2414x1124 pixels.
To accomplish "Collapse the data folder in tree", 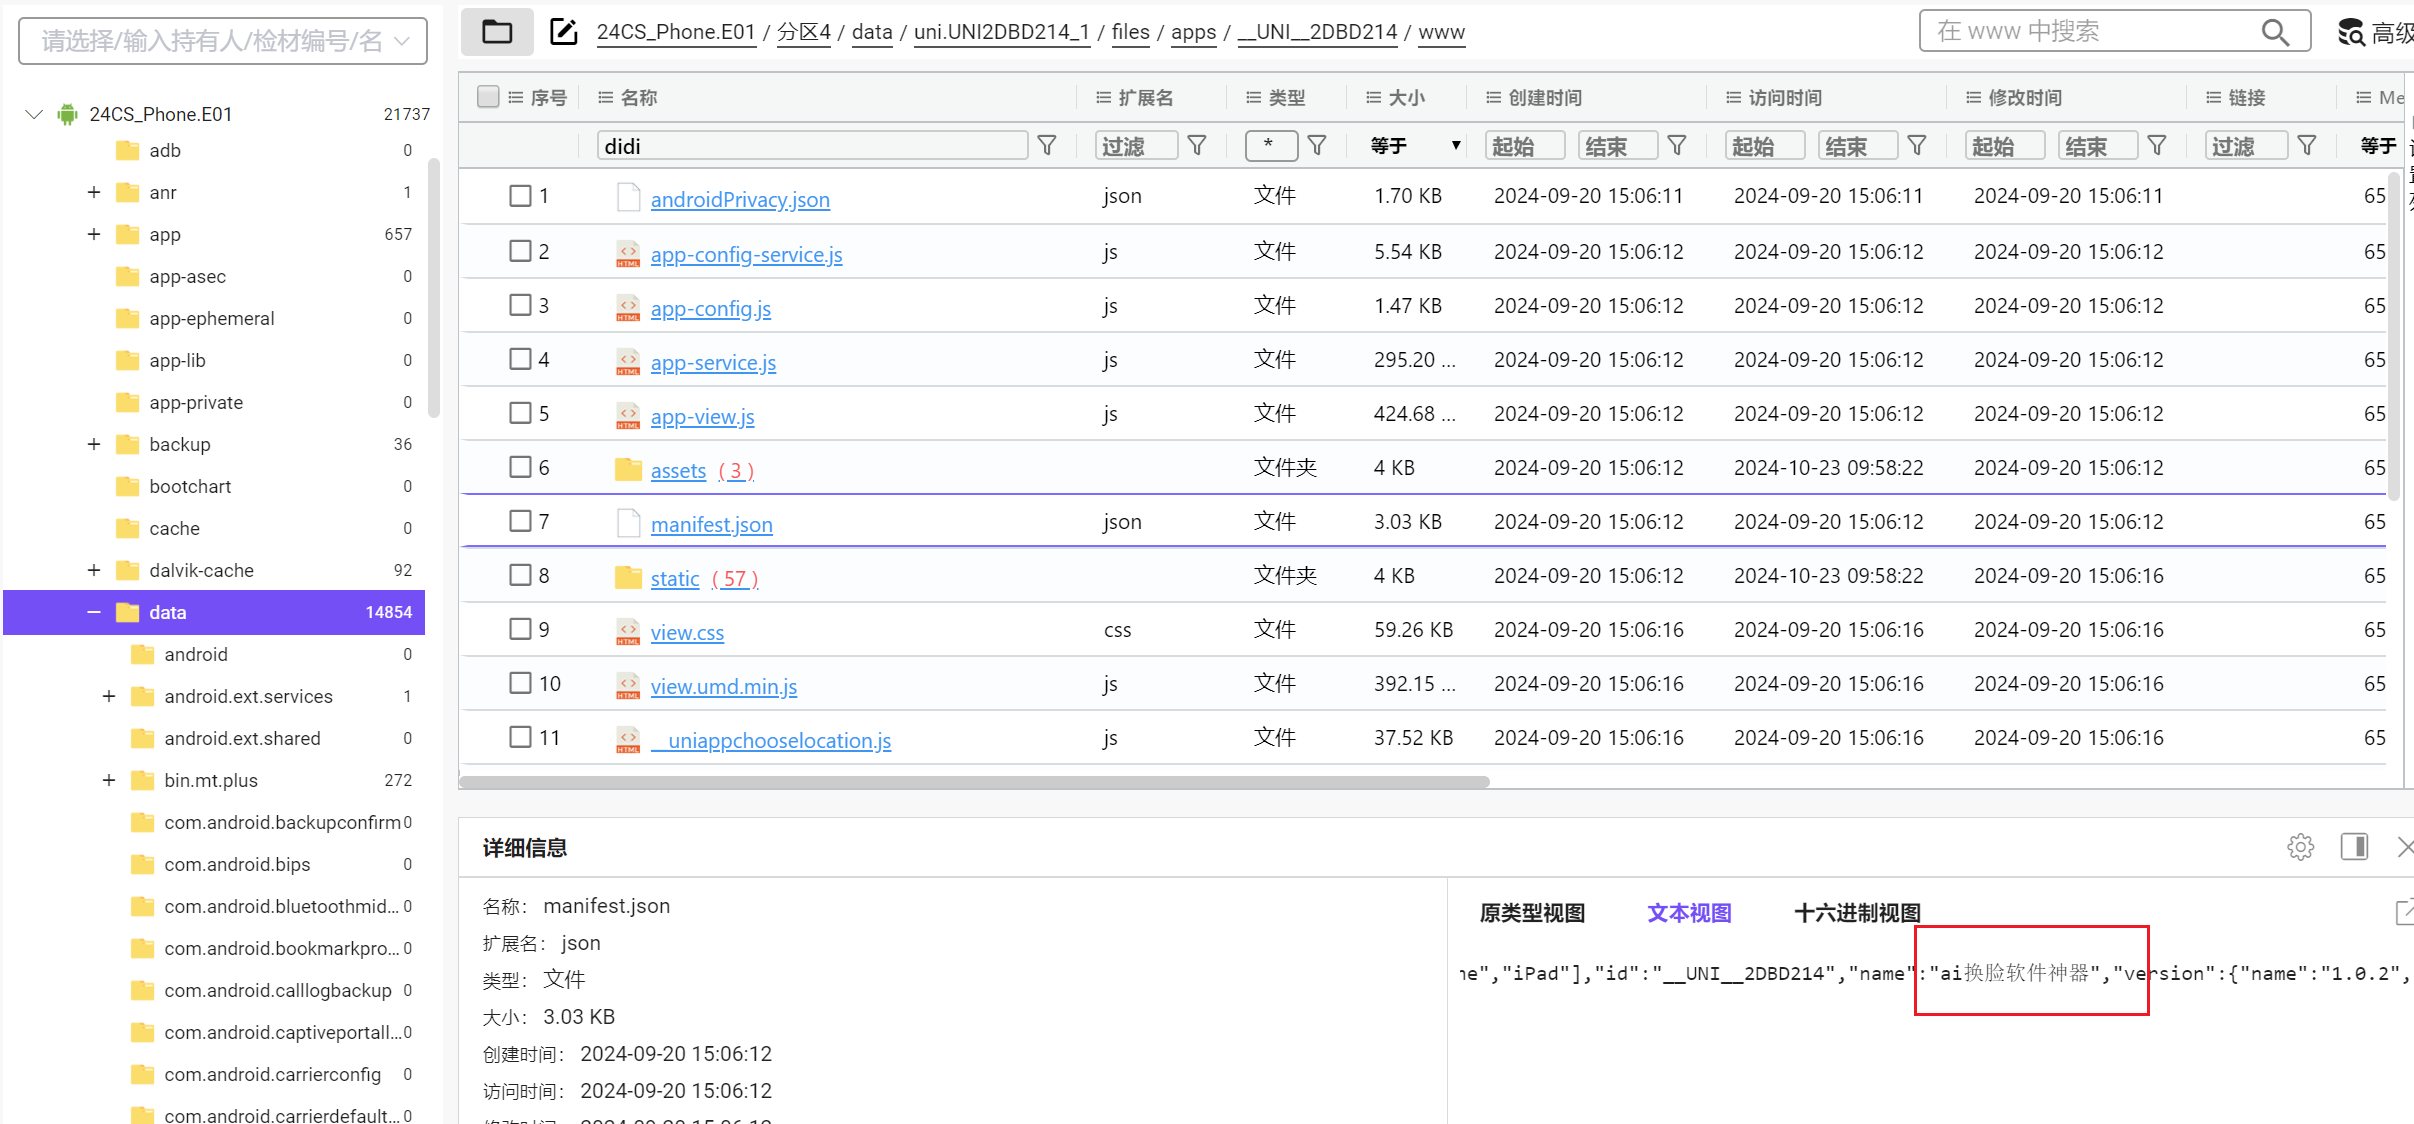I will pyautogui.click(x=94, y=612).
